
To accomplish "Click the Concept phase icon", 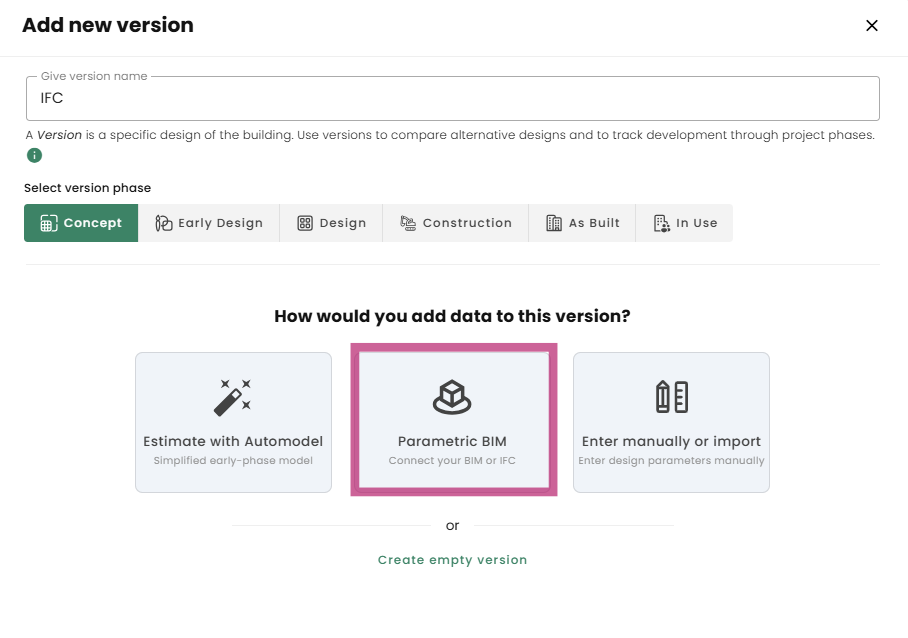I will pos(48,223).
